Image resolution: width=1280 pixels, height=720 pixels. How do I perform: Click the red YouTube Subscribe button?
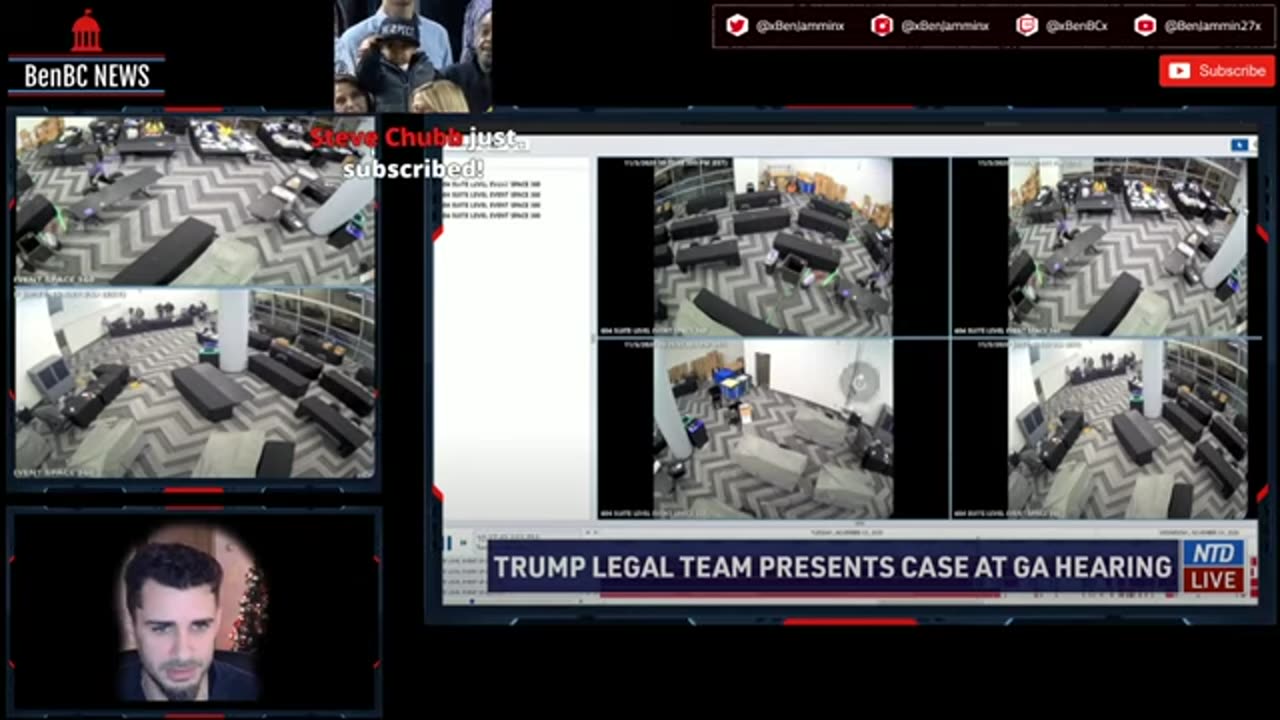coord(1216,71)
